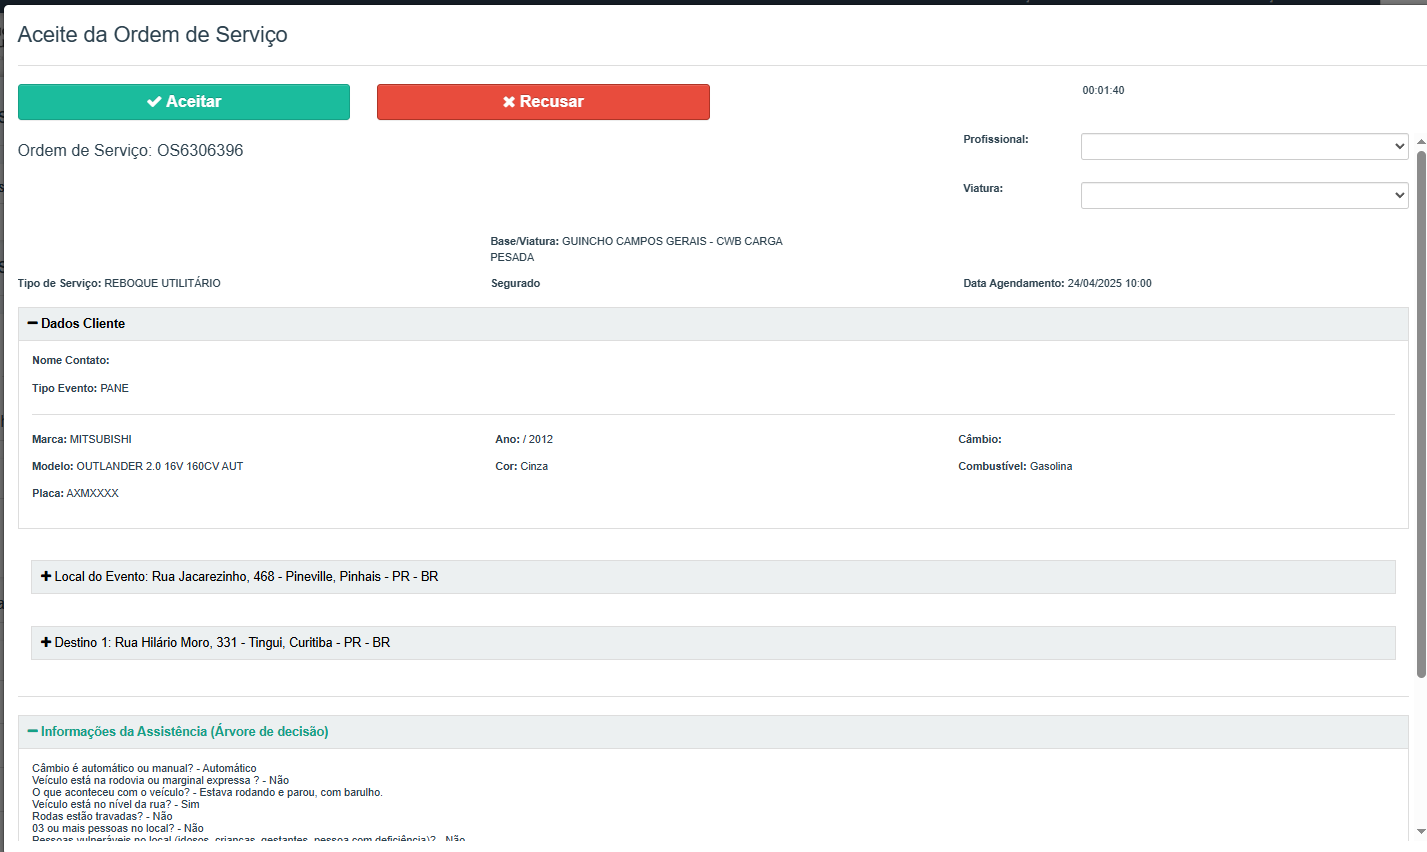
Task: Click the scrollbar down arrow
Action: coord(1421,832)
